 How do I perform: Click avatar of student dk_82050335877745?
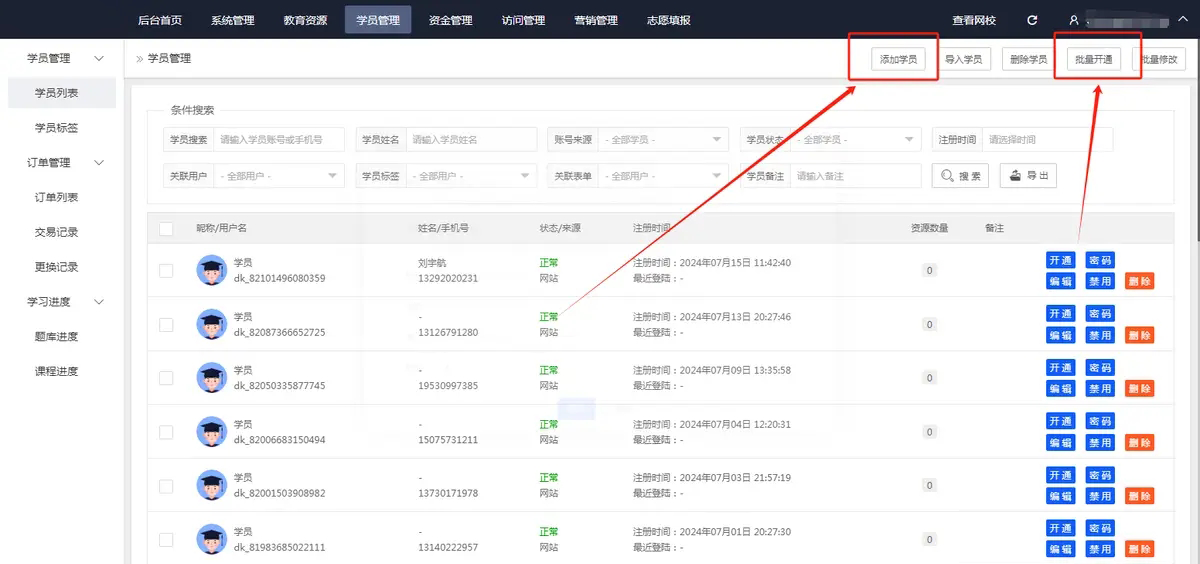click(x=211, y=378)
